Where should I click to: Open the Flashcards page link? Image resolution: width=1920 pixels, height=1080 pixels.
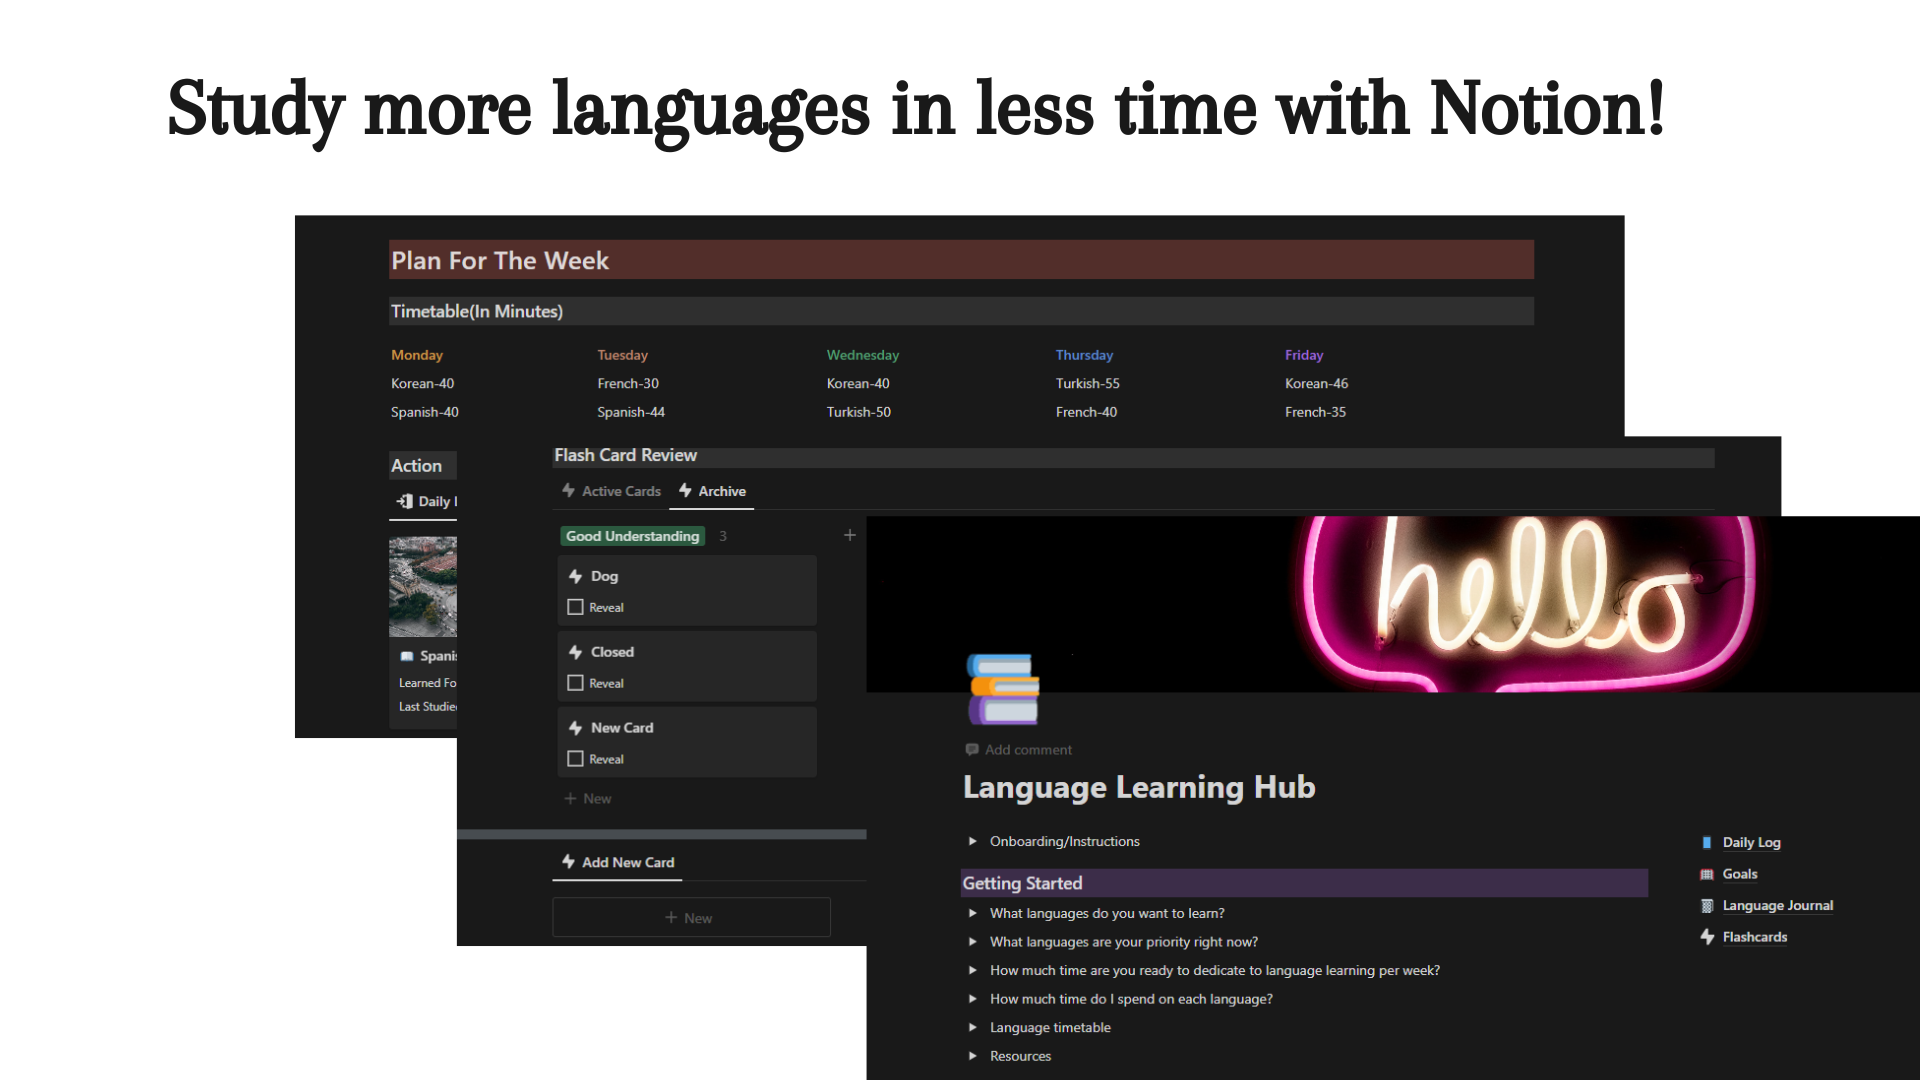pyautogui.click(x=1755, y=937)
